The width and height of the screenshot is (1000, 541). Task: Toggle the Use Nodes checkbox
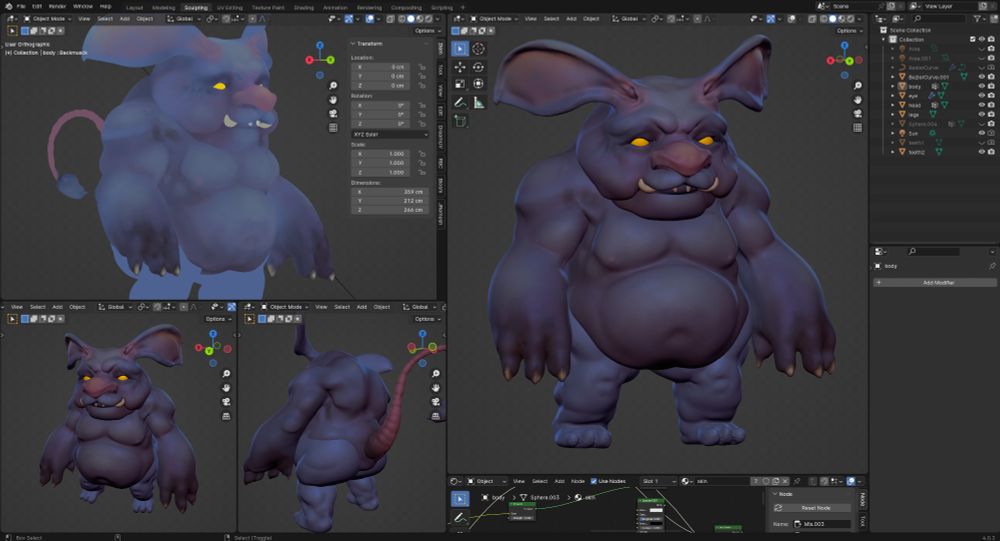(594, 481)
